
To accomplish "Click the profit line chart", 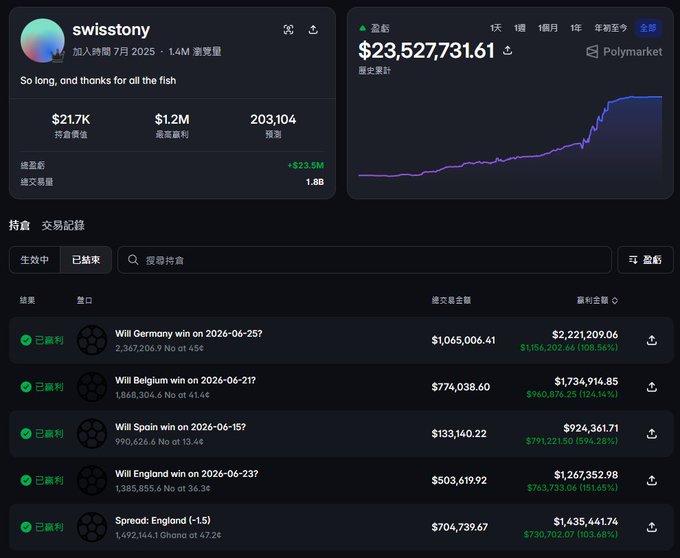I will (510, 137).
